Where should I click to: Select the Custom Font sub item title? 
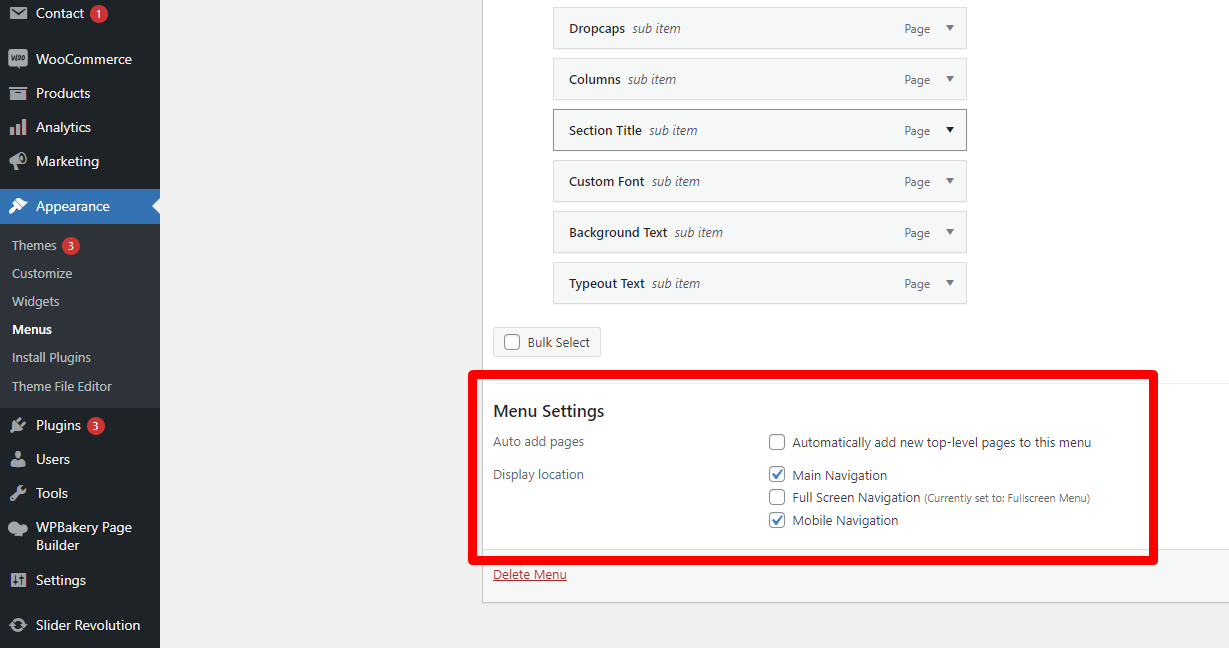coord(607,181)
